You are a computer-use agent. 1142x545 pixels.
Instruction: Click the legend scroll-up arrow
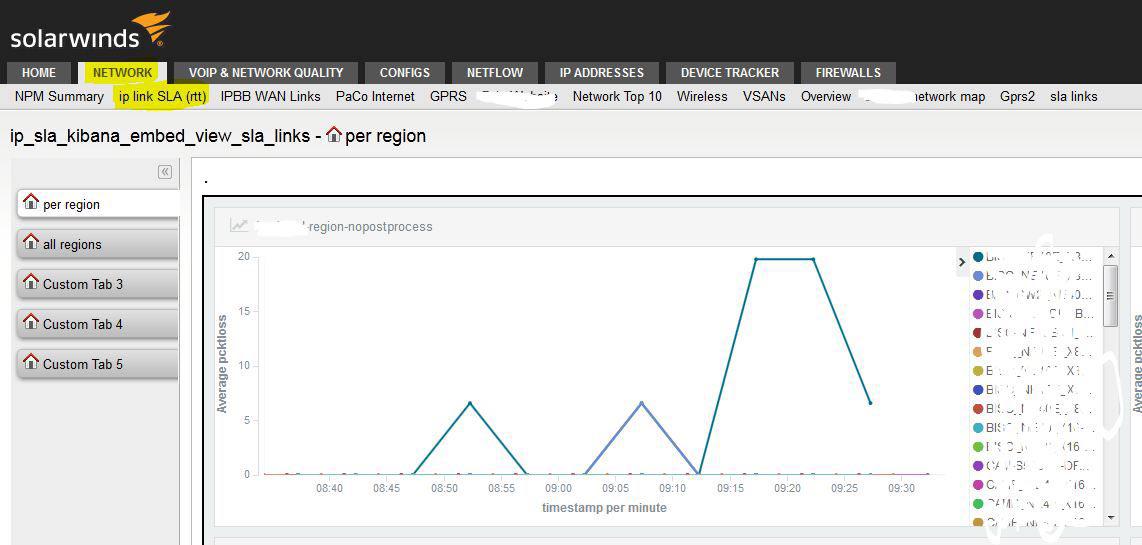click(1111, 256)
